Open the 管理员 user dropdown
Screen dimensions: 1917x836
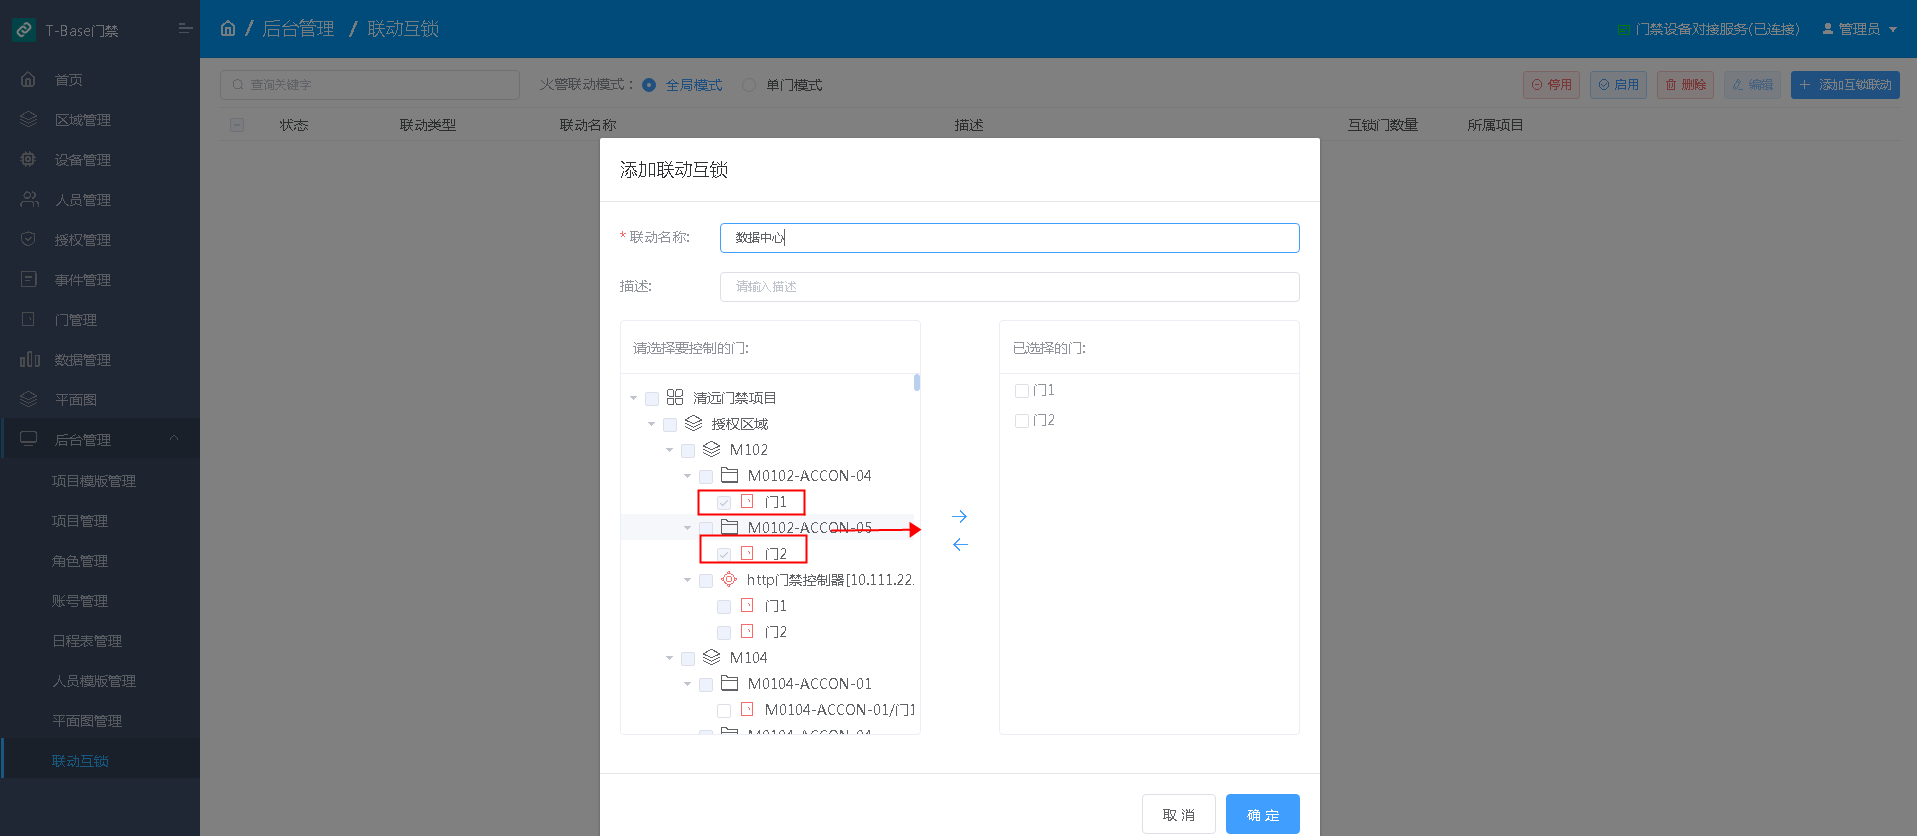[x=1859, y=29]
